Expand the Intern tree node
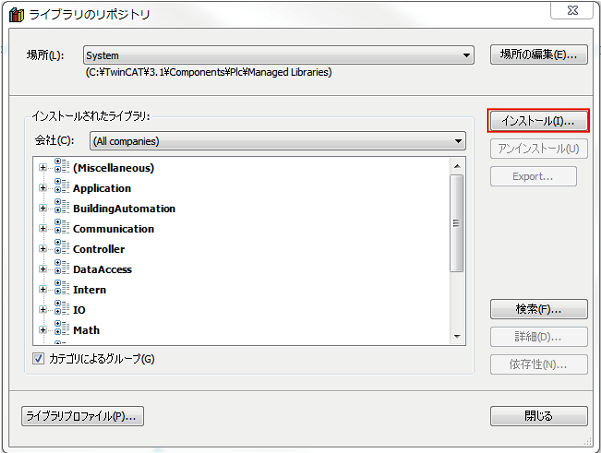Viewport: 601px width, 453px height. (43, 290)
